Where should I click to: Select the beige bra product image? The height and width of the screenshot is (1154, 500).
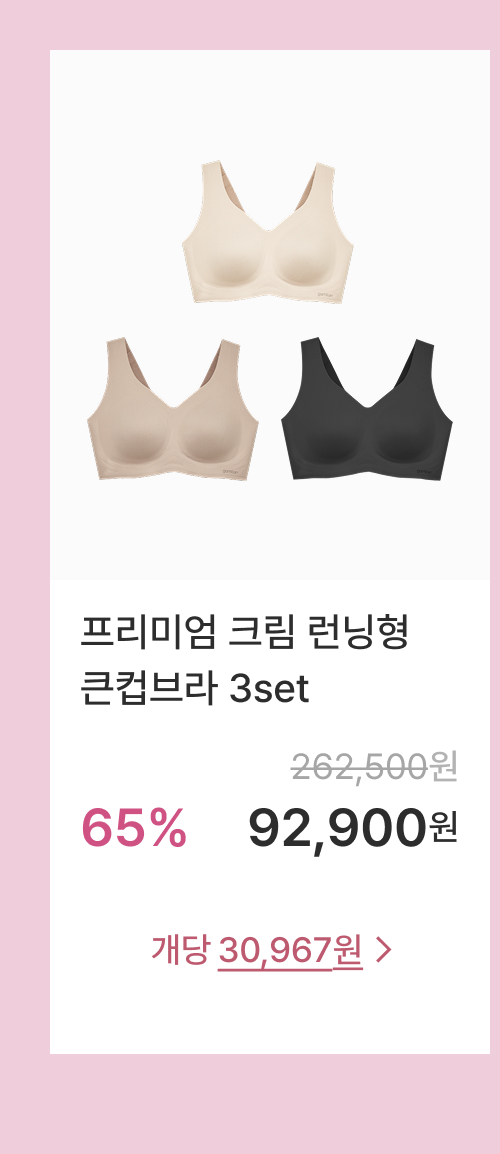[x=173, y=409]
